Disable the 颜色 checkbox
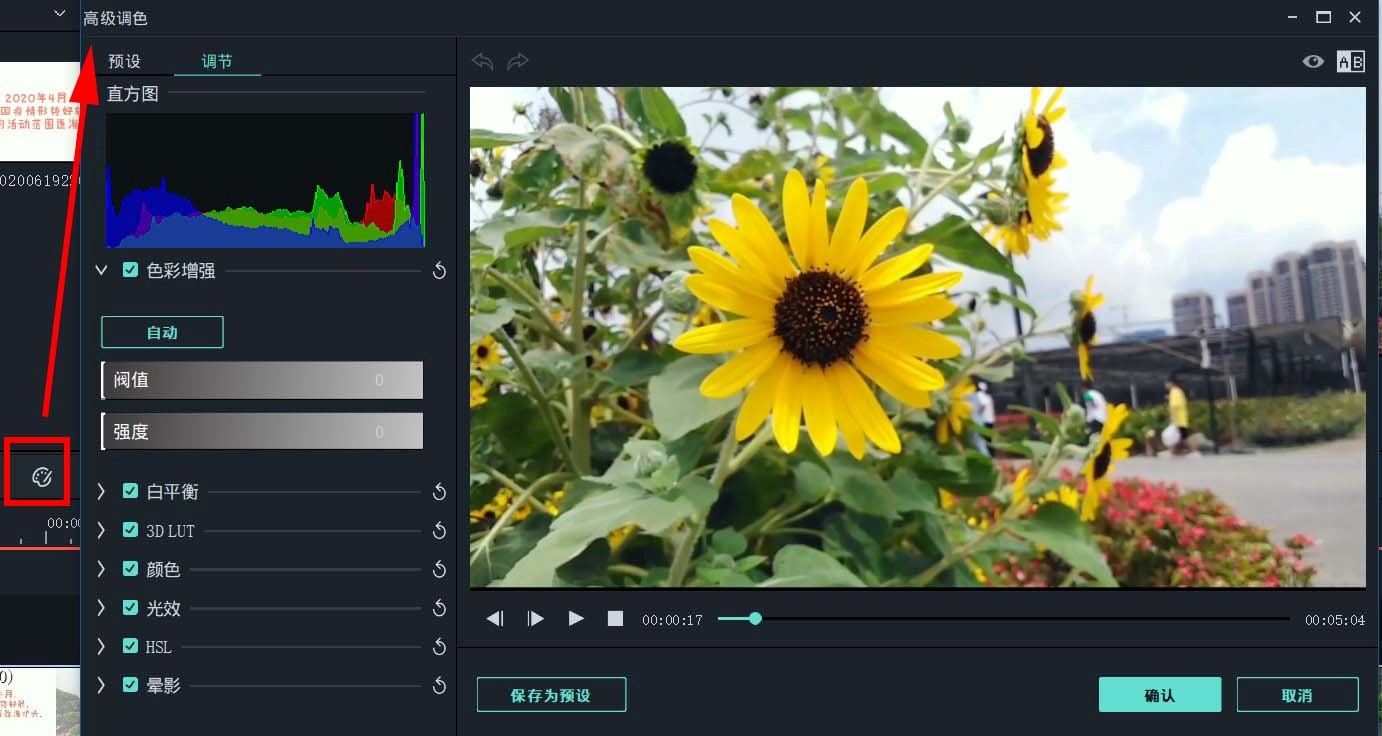The width and height of the screenshot is (1382, 736). [130, 569]
